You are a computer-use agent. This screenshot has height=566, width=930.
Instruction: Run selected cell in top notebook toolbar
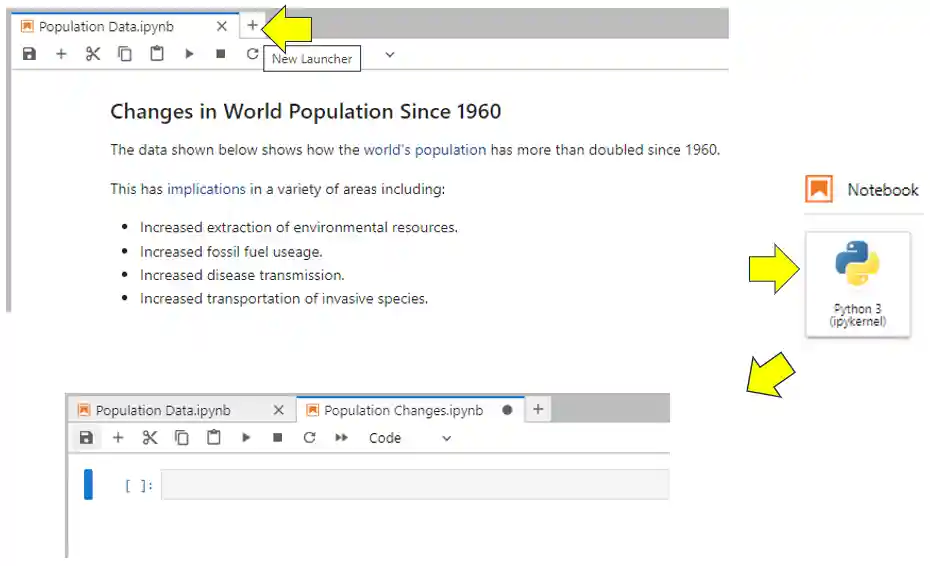point(189,54)
